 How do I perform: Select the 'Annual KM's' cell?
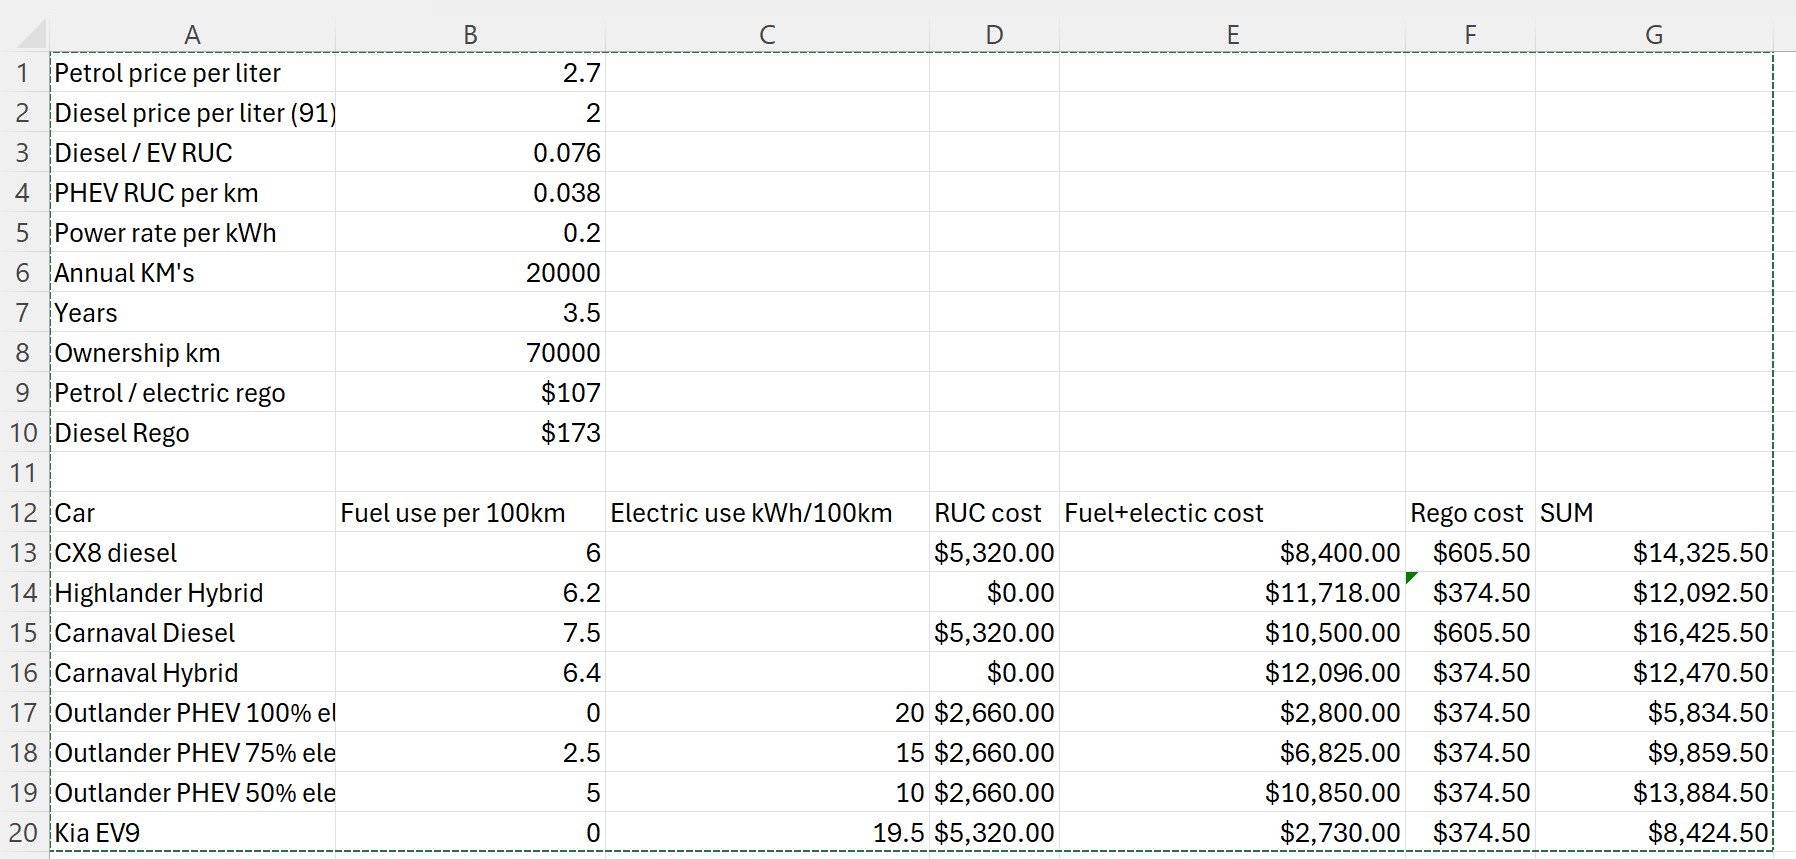[x=192, y=273]
